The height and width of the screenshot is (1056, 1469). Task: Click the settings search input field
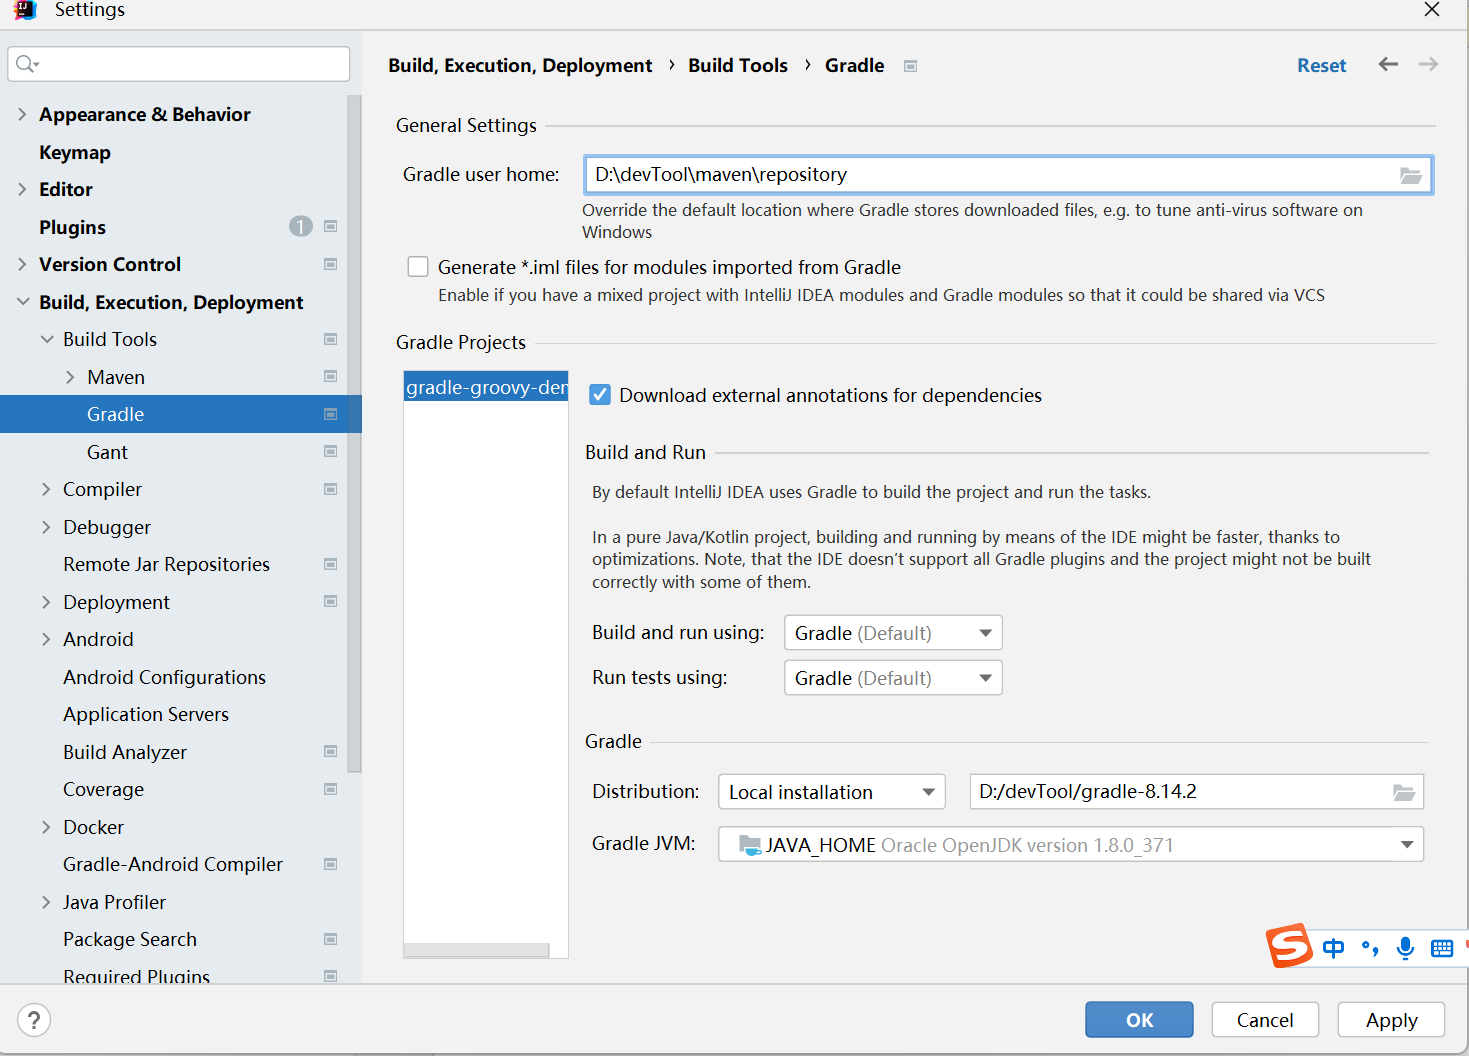pos(179,64)
